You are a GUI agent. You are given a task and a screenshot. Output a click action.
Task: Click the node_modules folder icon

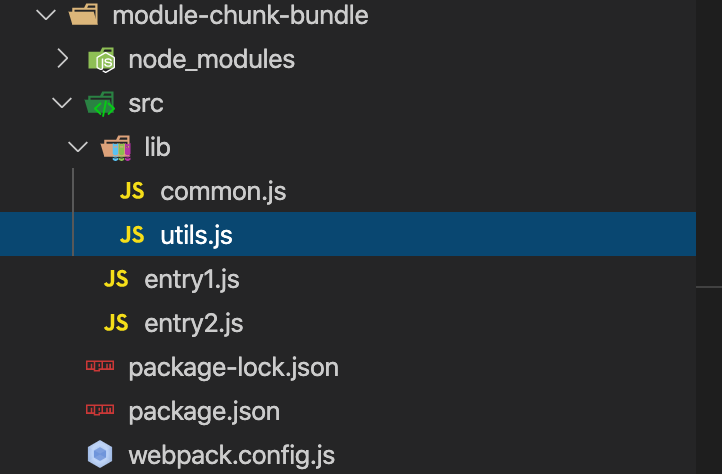(101, 60)
